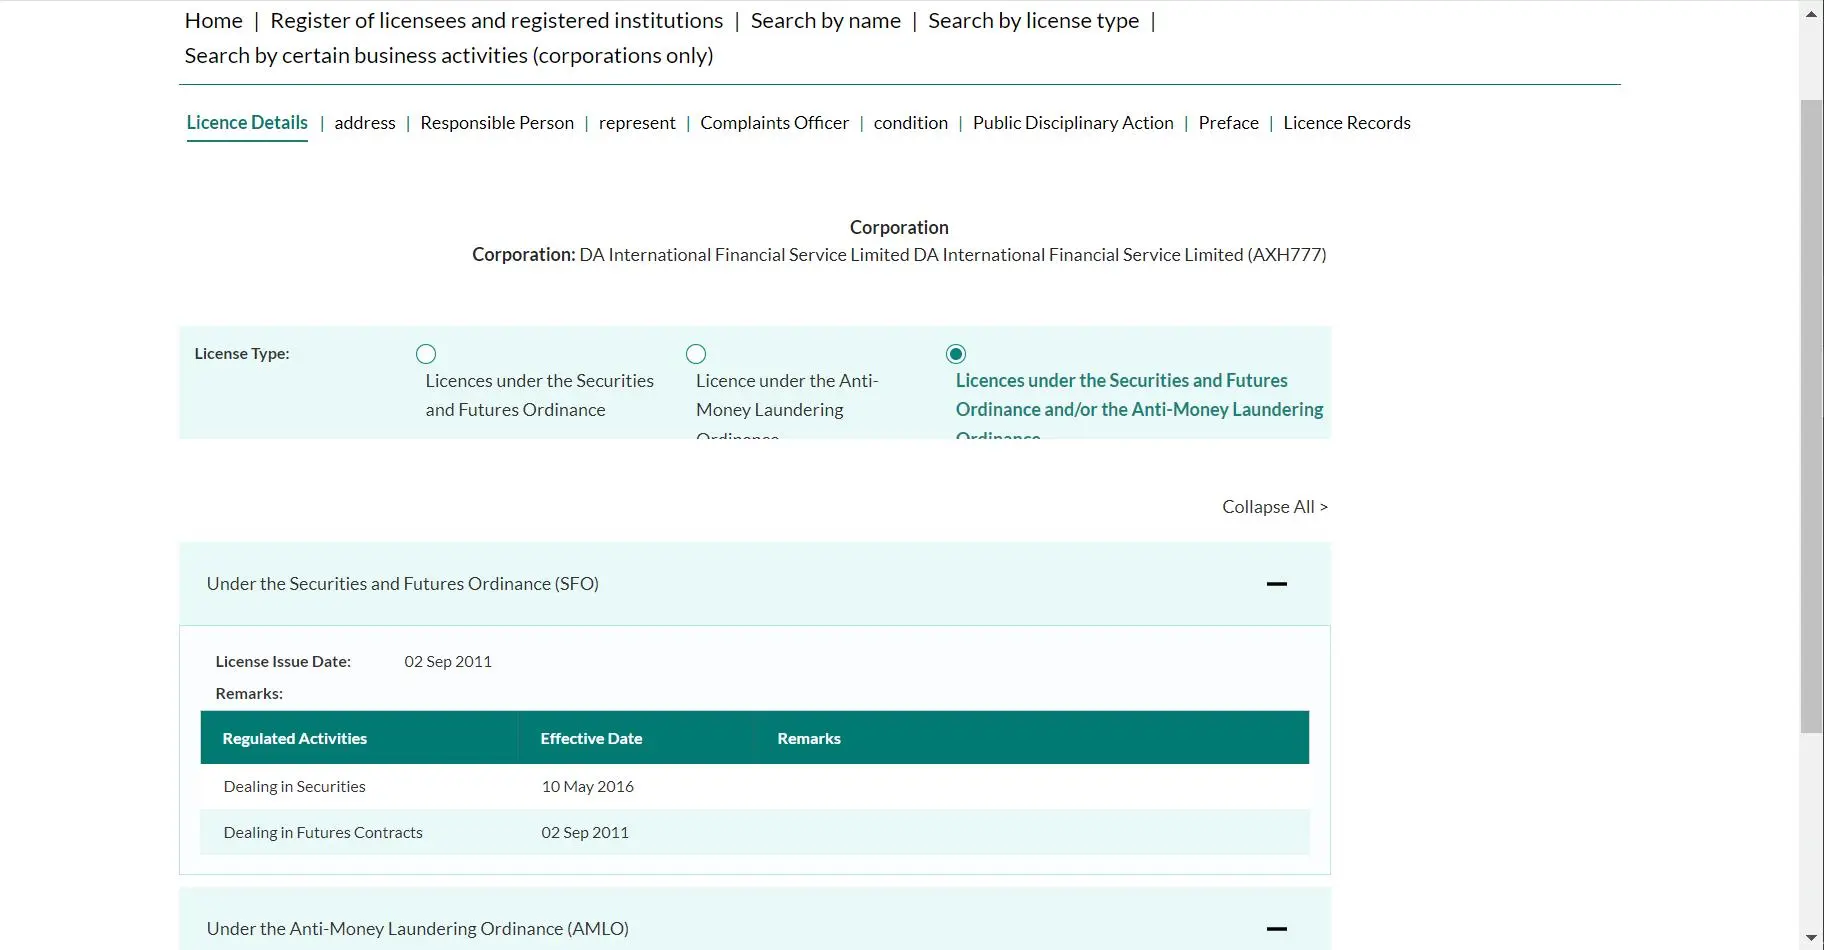Open the condition tab
1824x950 pixels.
click(x=911, y=123)
